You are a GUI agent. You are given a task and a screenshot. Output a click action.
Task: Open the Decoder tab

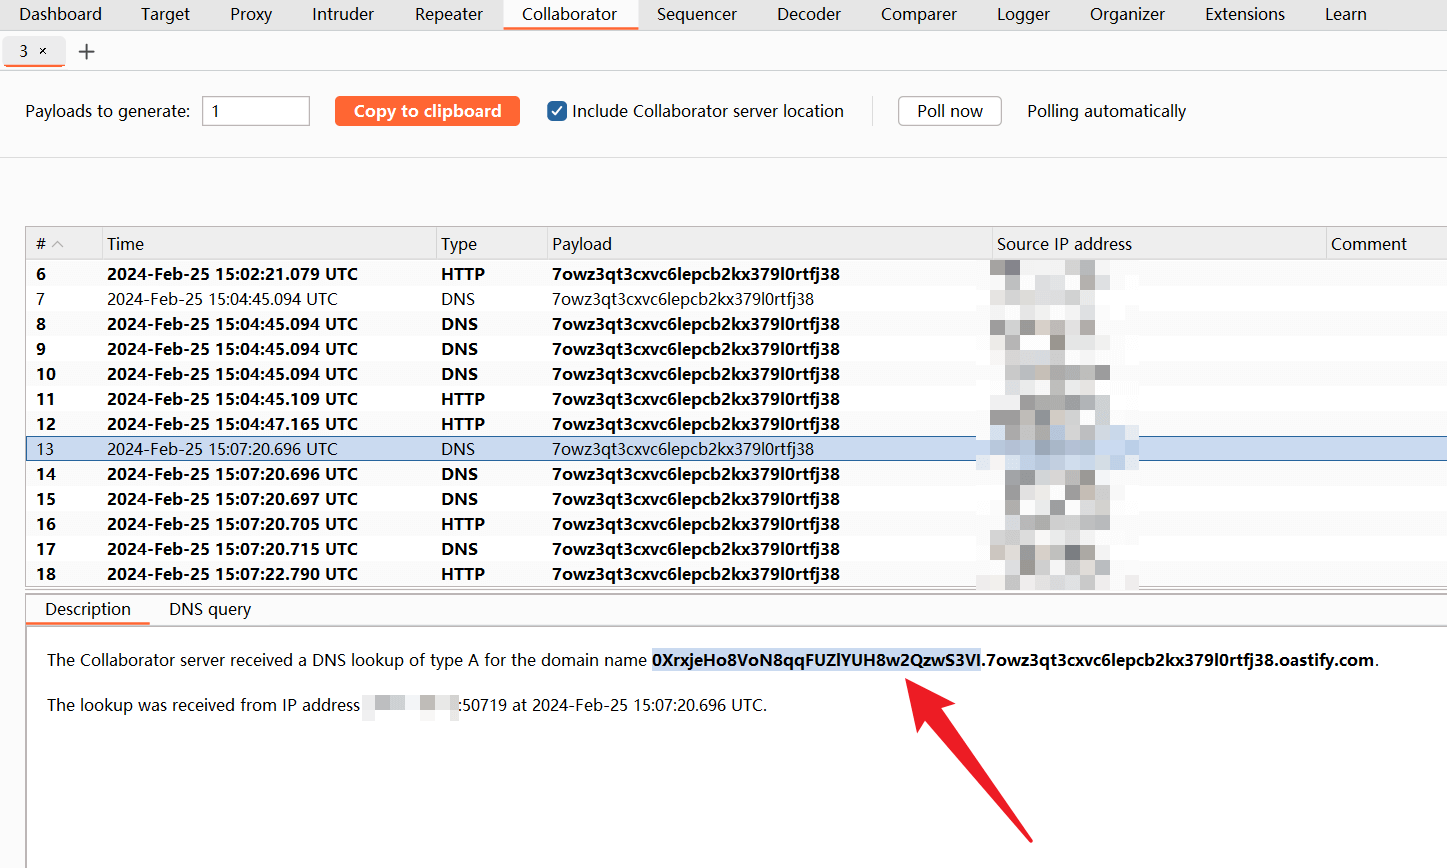tap(809, 14)
